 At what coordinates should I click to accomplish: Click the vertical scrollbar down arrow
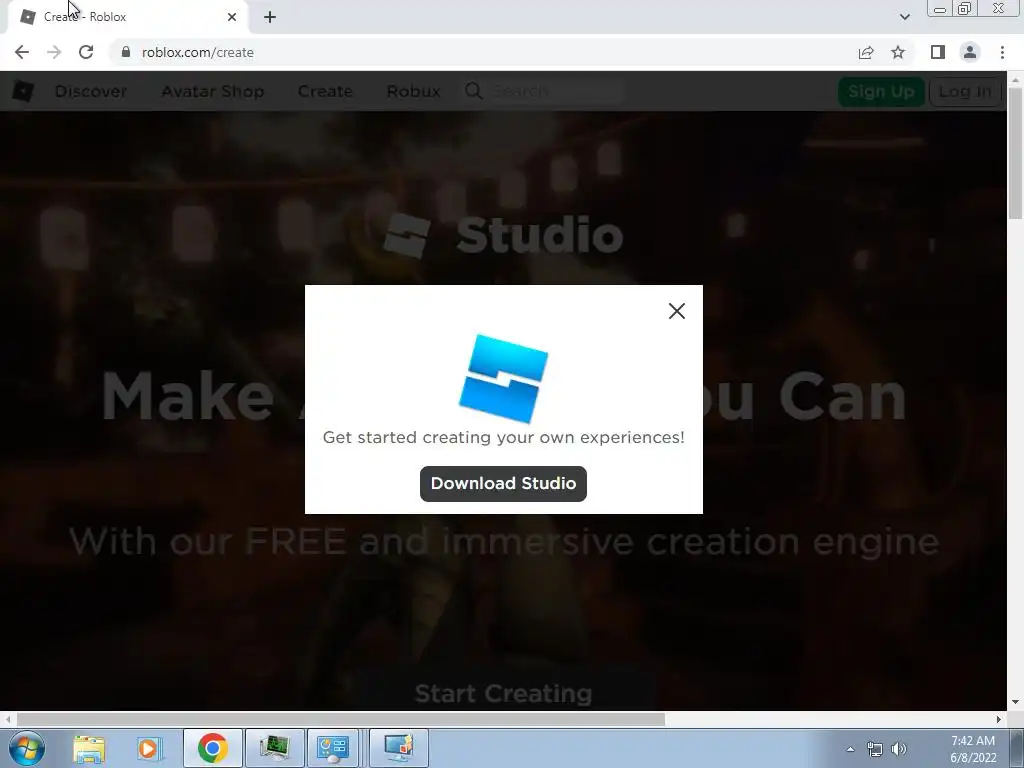pyautogui.click(x=1015, y=703)
